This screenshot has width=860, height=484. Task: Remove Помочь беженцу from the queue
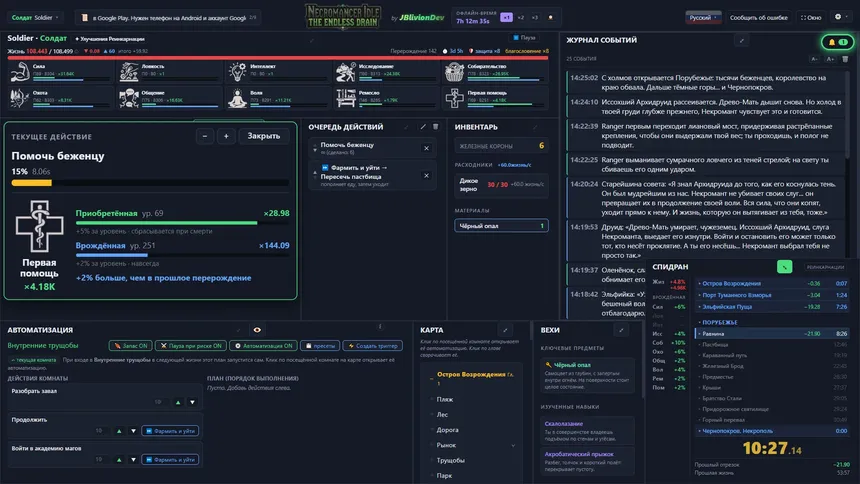coord(426,148)
